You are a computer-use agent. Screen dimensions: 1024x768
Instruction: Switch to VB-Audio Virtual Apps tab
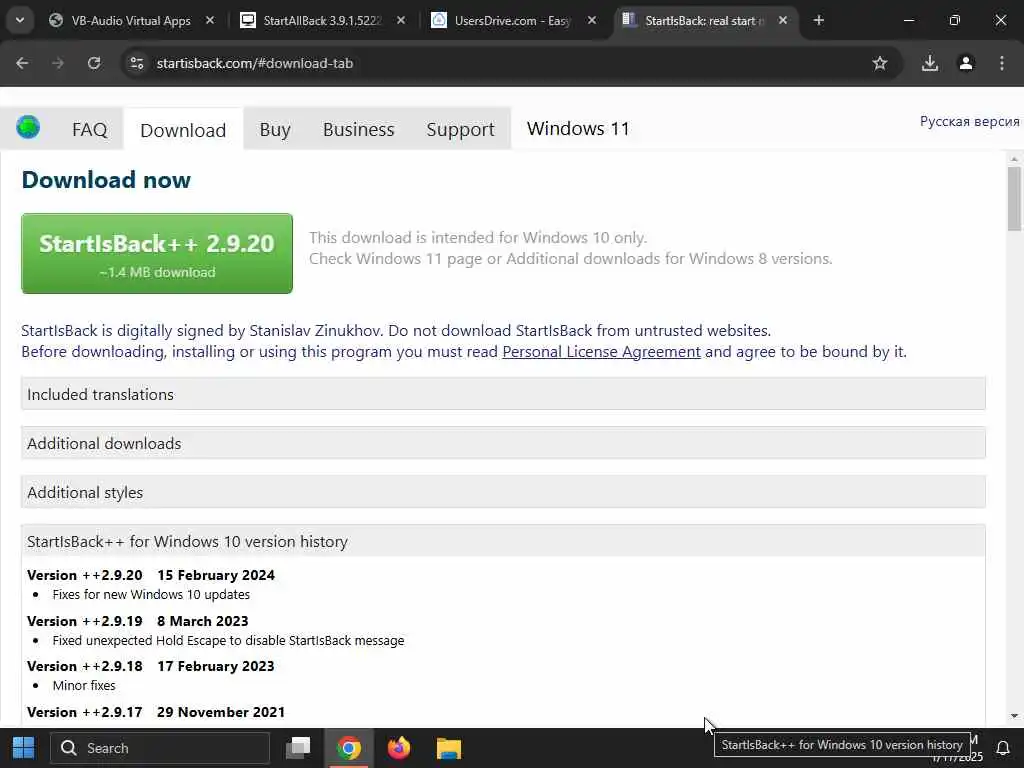tap(131, 20)
